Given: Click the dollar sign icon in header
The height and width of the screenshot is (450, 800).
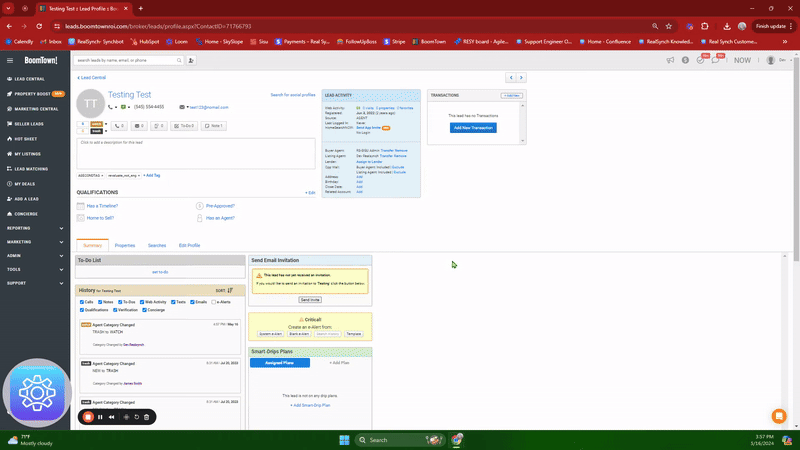Looking at the screenshot, I should tap(685, 60).
